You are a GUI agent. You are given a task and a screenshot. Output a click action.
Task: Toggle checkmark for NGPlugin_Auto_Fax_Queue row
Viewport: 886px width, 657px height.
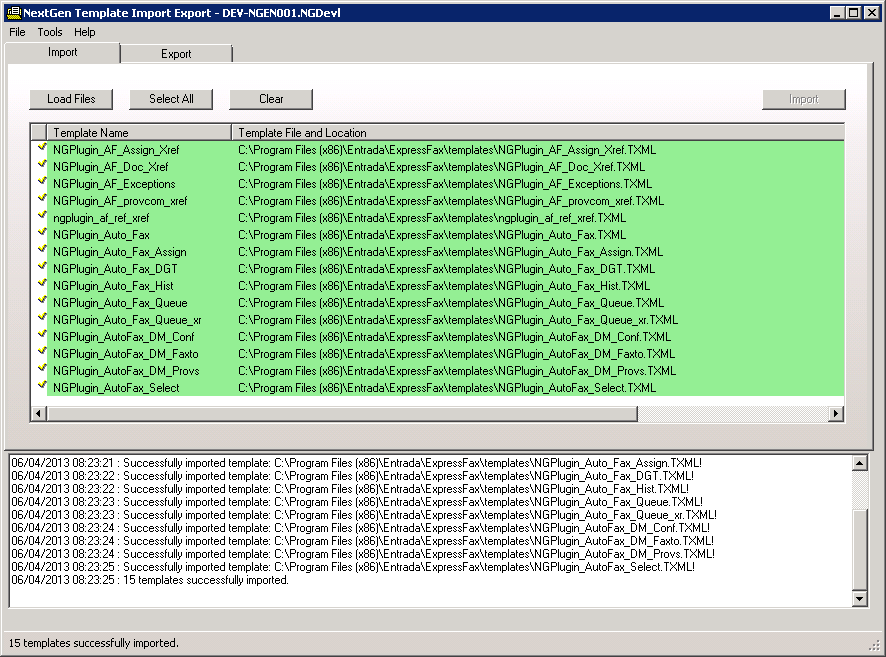click(x=41, y=301)
